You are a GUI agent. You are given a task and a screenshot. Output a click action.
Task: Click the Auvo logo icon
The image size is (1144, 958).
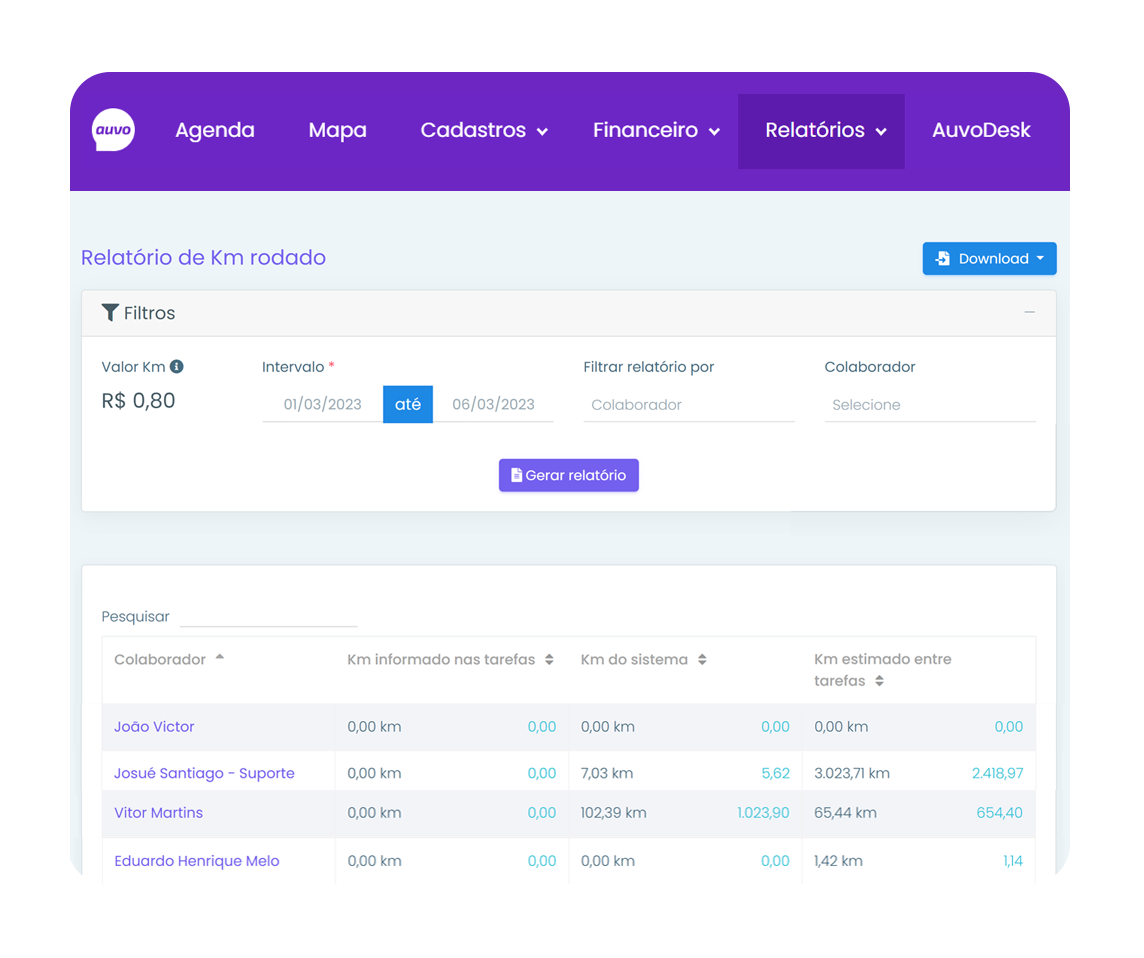(x=113, y=130)
